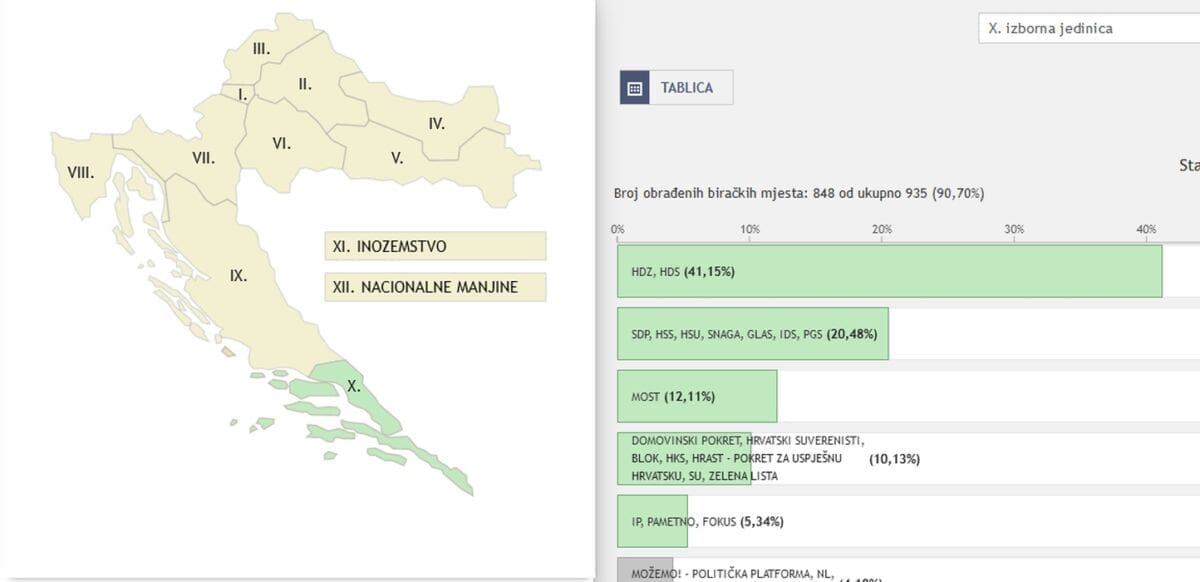Click district IV. region on the map
Viewport: 1200px width, 582px height.
[436, 124]
